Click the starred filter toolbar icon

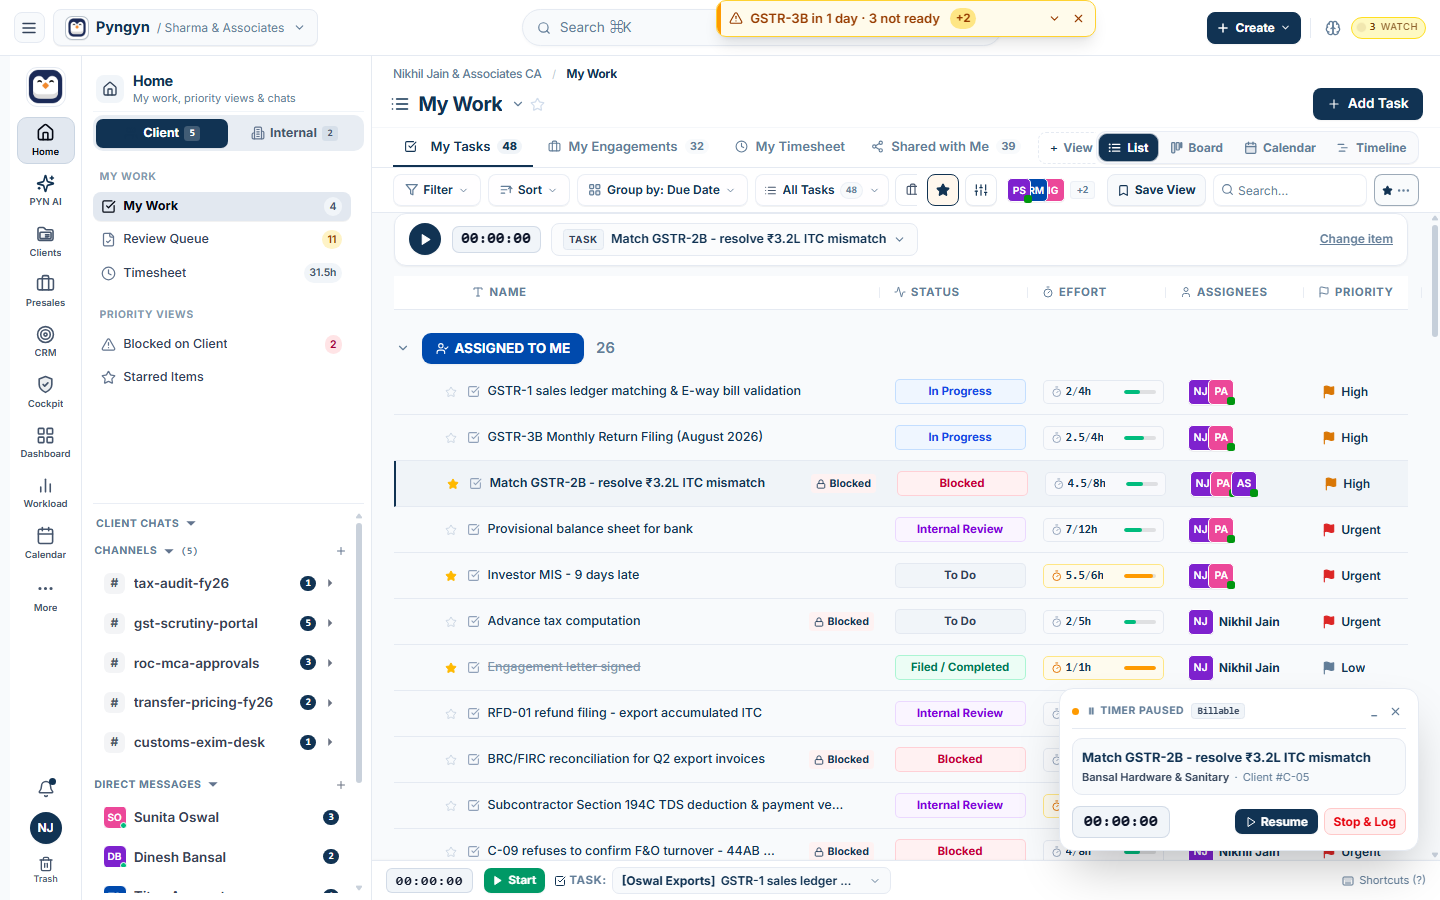(943, 190)
